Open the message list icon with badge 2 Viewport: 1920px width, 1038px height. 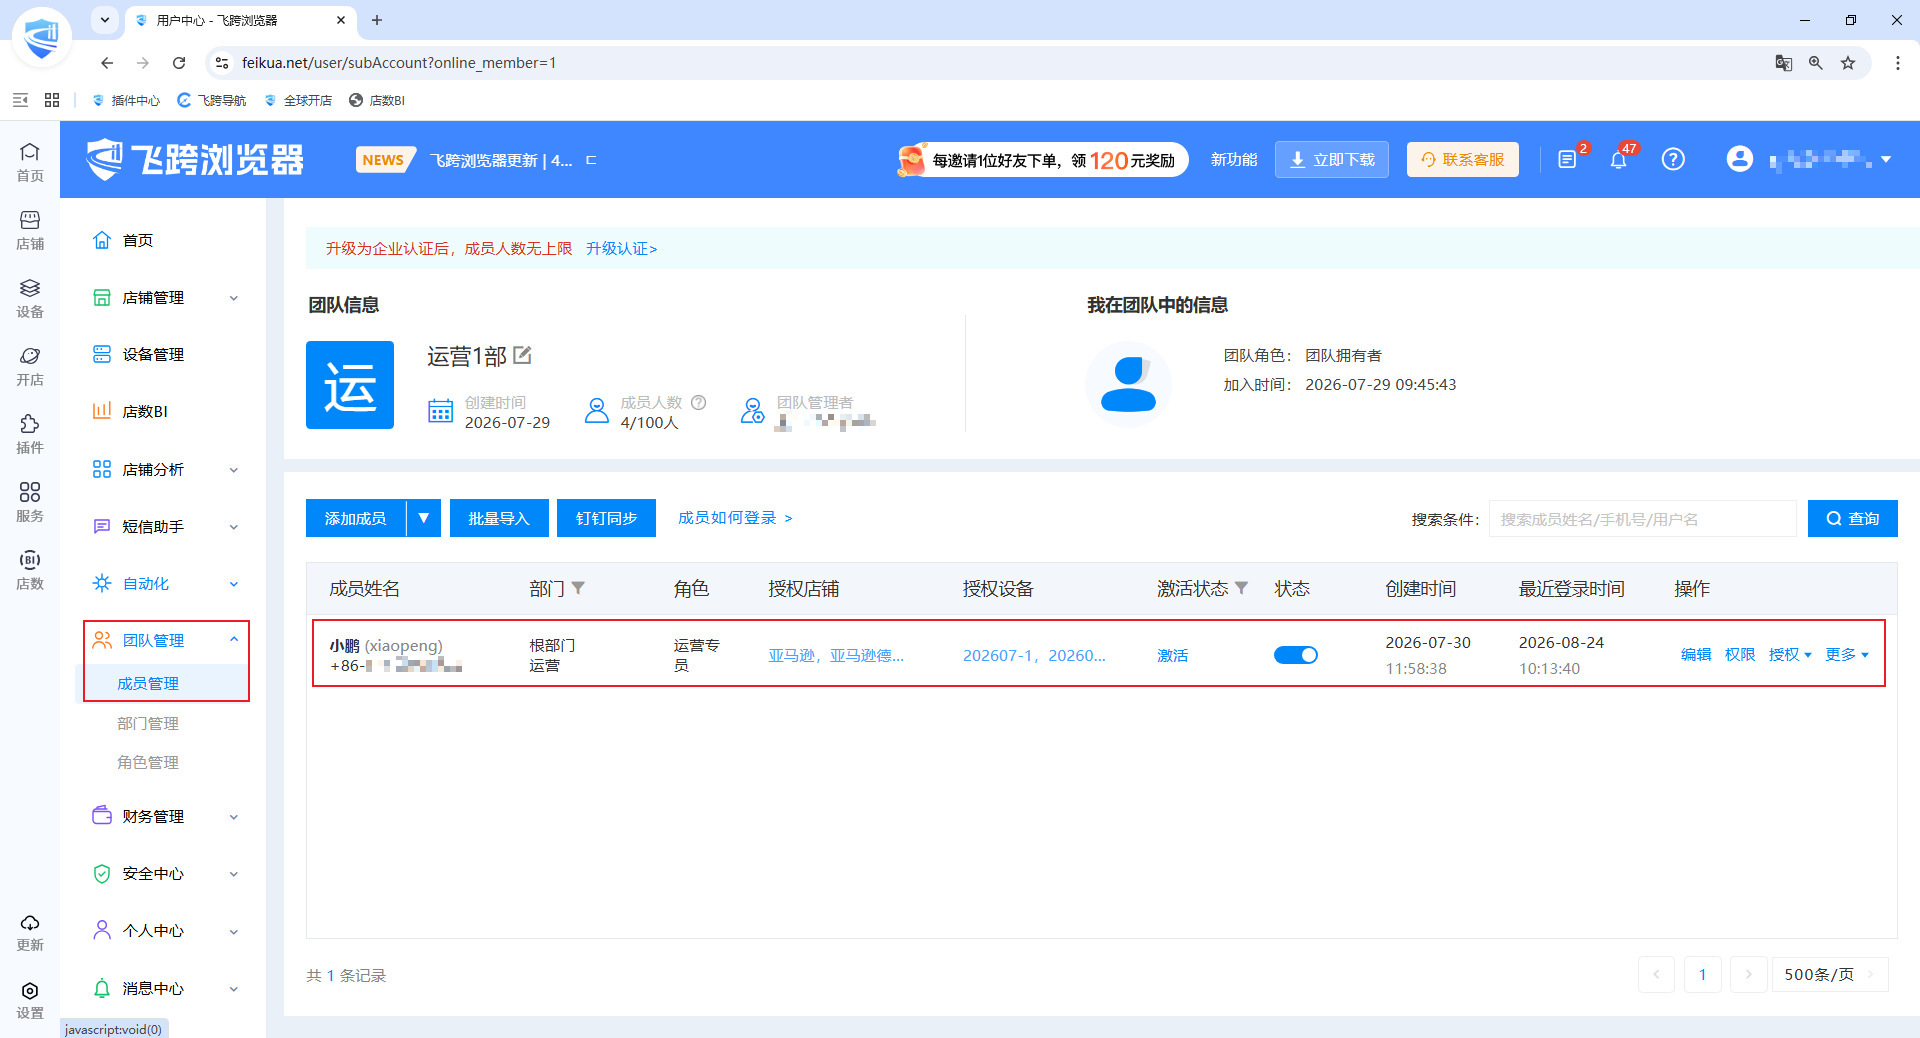click(x=1567, y=160)
